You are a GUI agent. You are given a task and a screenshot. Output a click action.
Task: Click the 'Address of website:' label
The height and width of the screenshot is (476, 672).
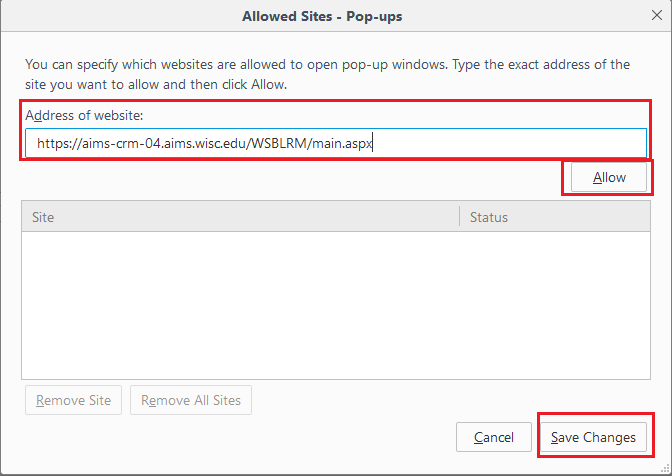tap(85, 115)
